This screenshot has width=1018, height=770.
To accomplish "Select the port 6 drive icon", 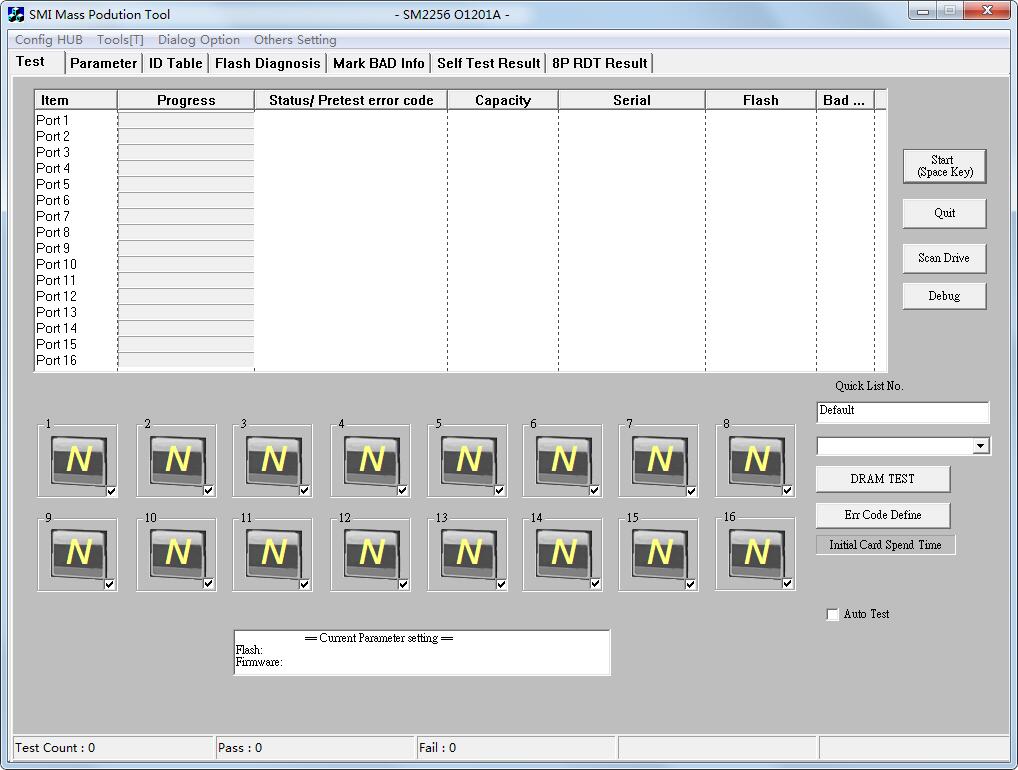I will pos(564,460).
